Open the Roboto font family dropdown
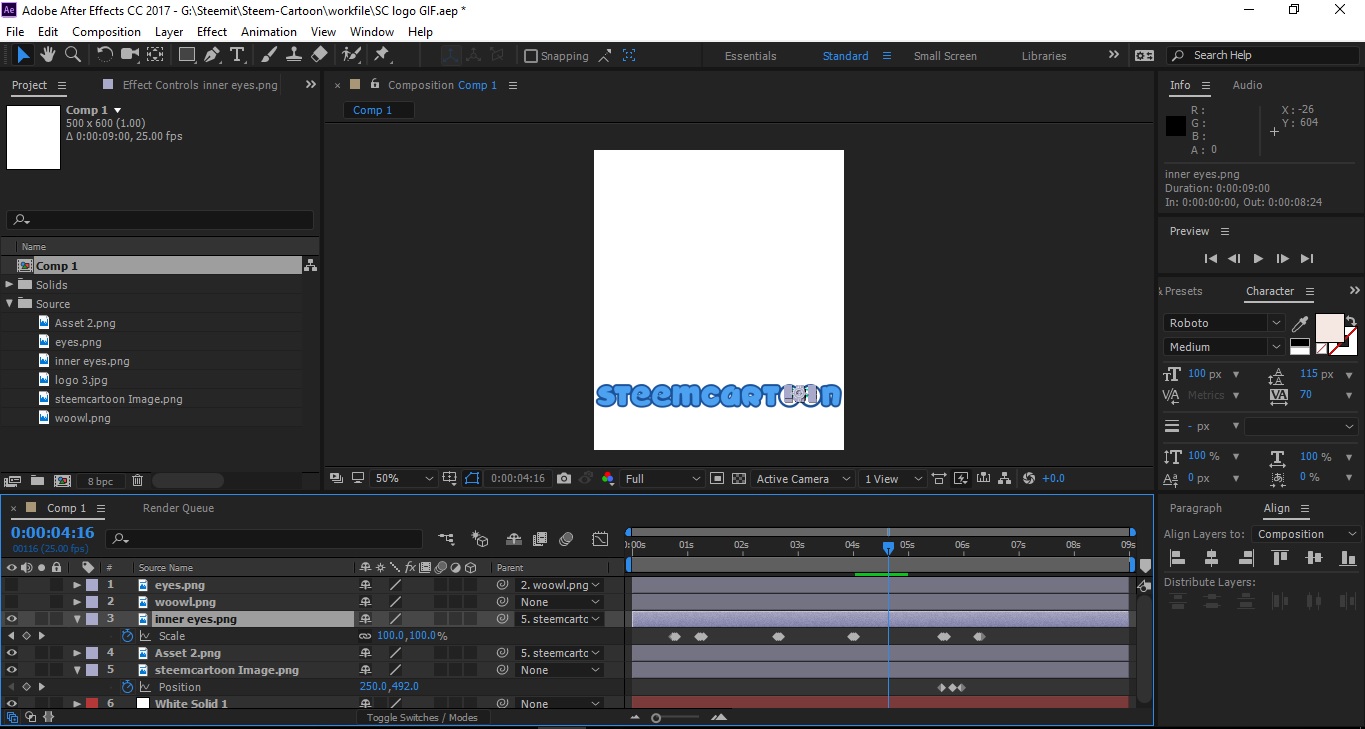This screenshot has height=729, width=1365. click(1224, 323)
